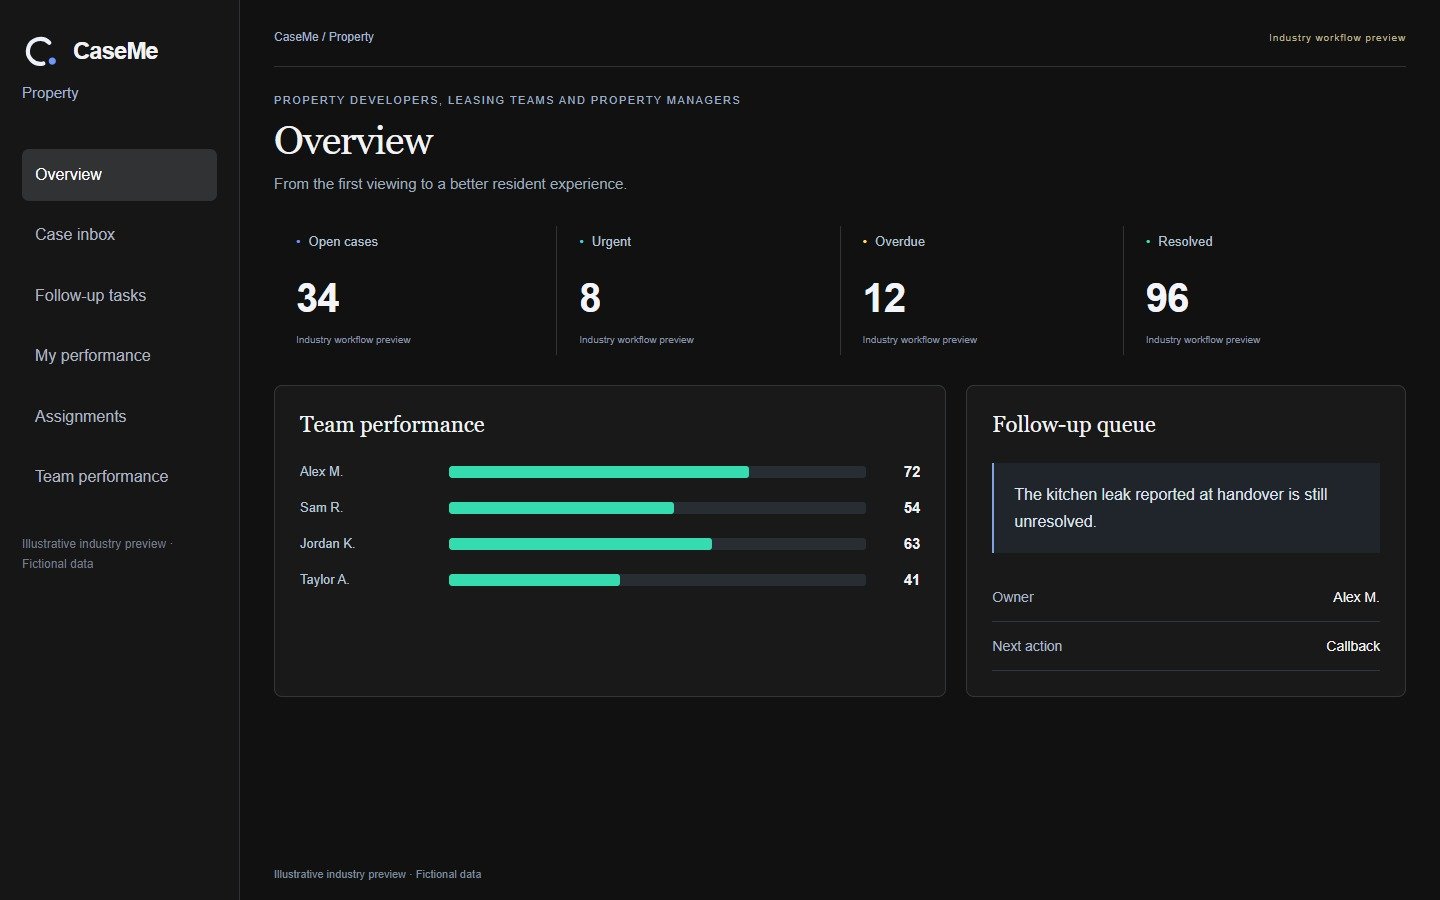The image size is (1440, 900).
Task: Click the Overview page heading
Action: [354, 141]
